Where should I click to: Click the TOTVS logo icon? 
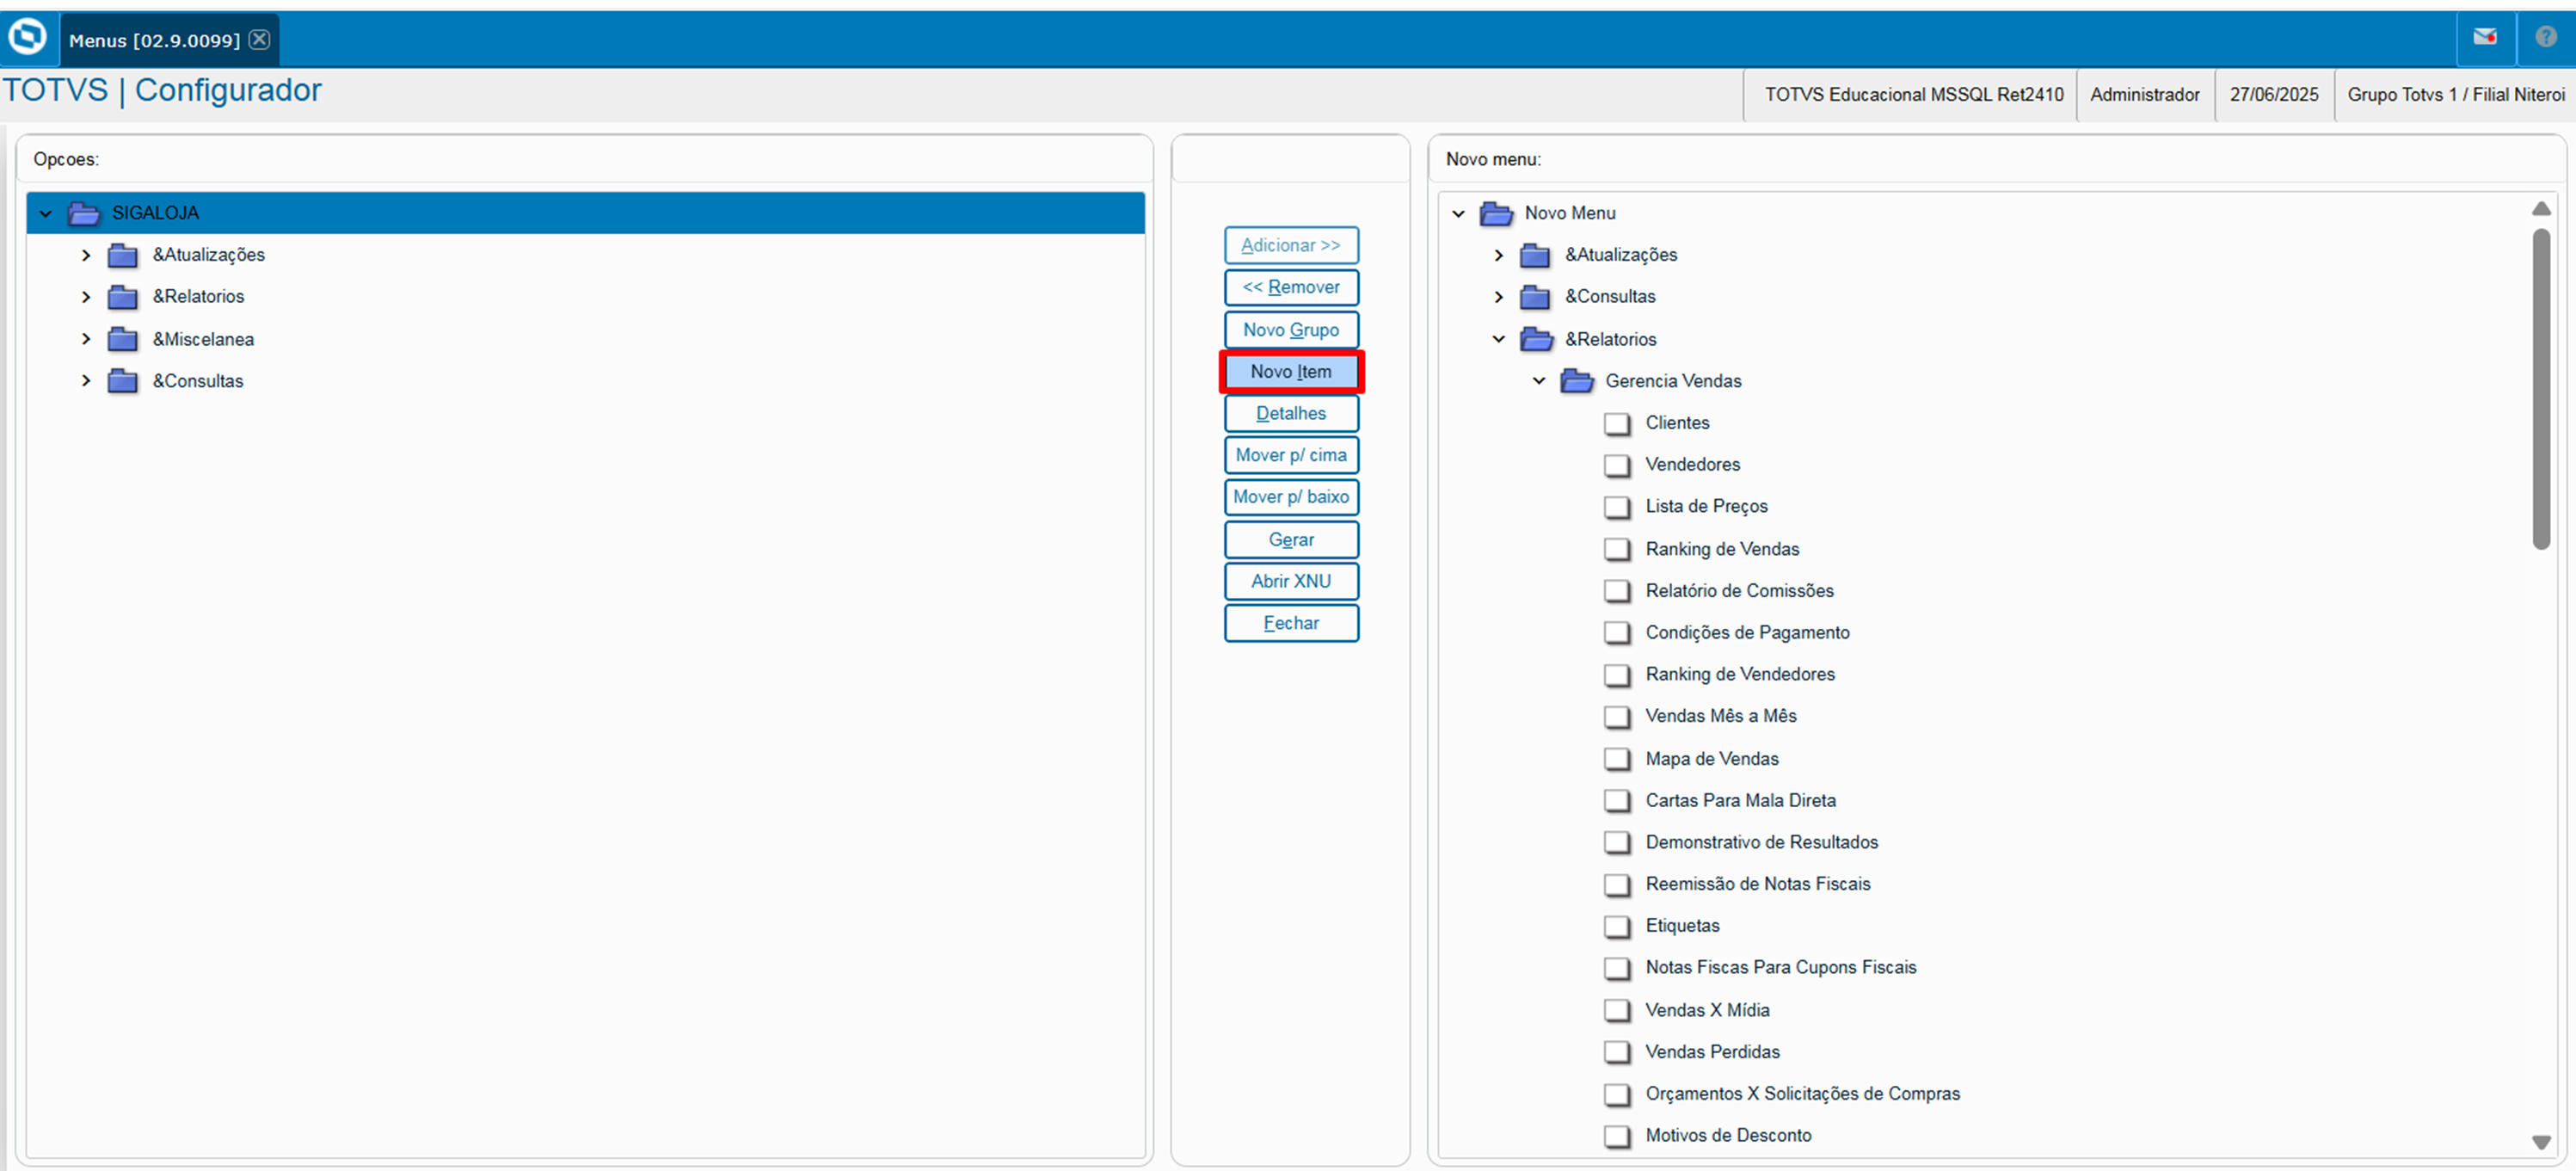click(27, 38)
